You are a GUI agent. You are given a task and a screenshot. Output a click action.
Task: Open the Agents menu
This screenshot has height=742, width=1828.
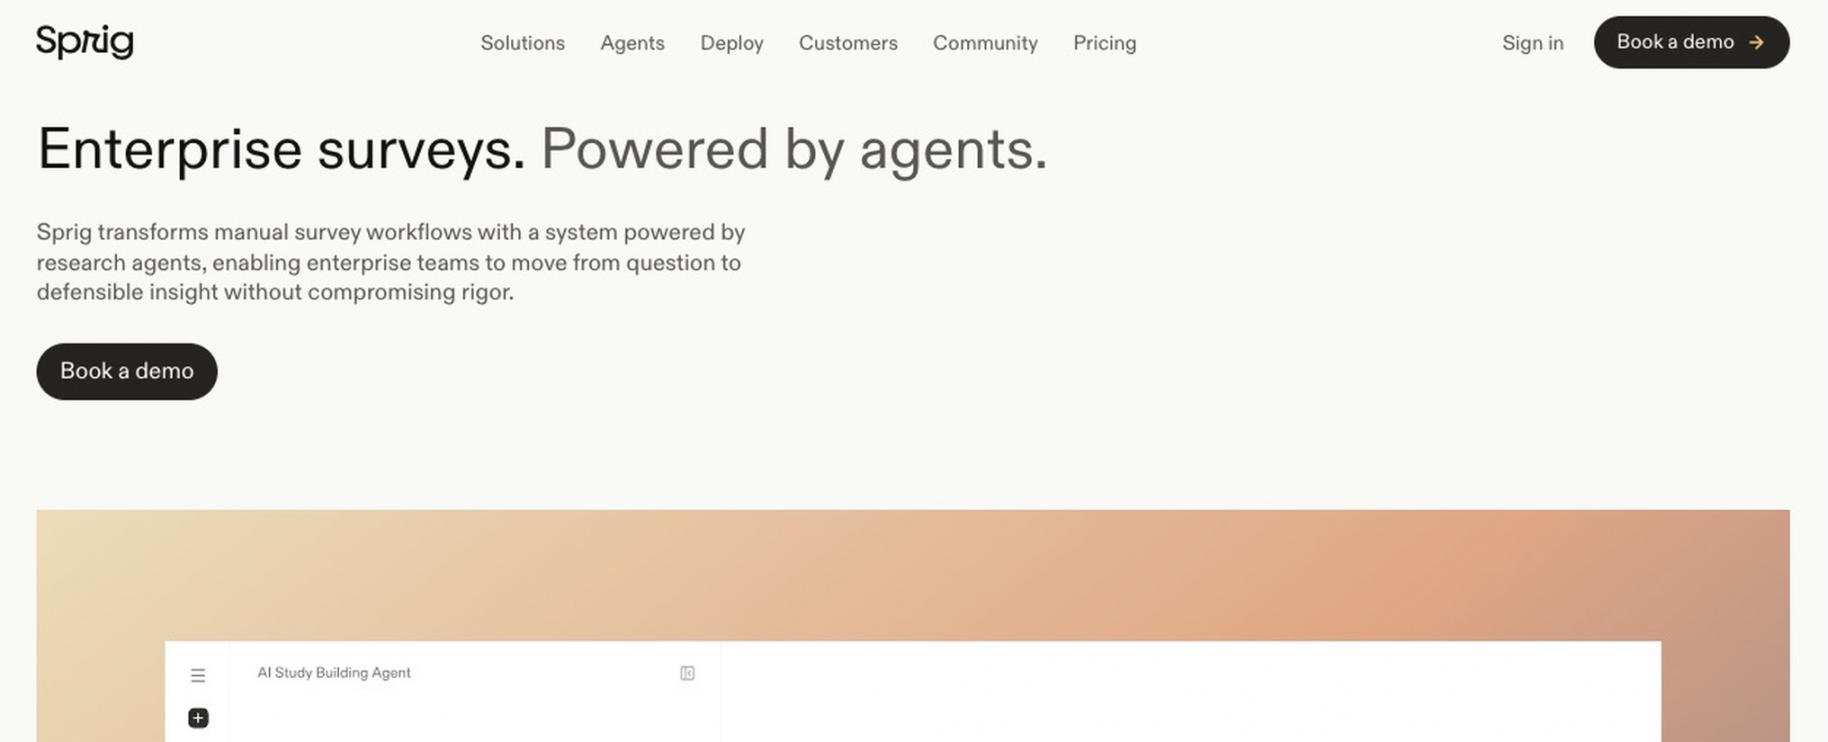(632, 43)
